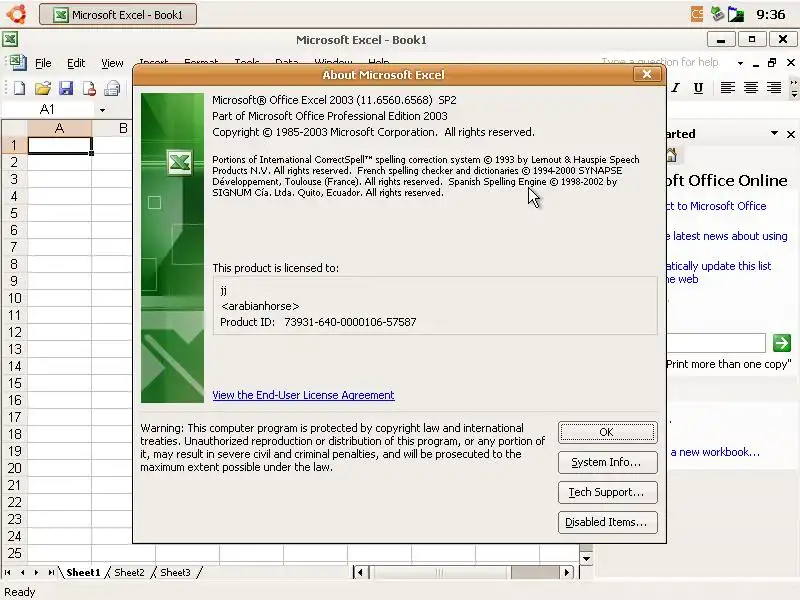
Task: Click the horizontal scrollbar thumb
Action: [x=441, y=572]
